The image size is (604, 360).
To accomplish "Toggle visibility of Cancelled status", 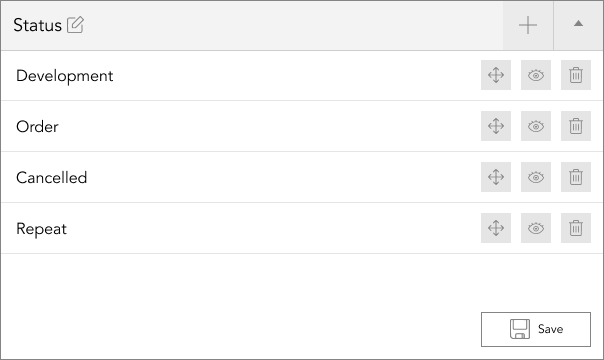I will pos(536,177).
